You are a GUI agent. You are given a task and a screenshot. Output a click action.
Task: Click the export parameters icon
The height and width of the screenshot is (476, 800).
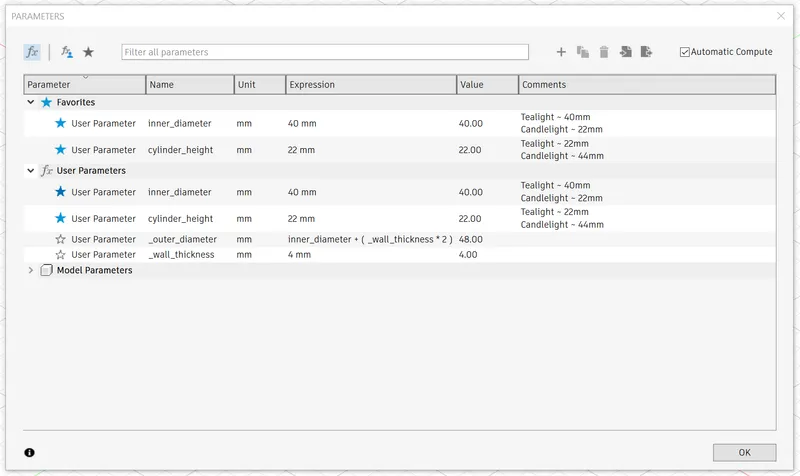pos(647,52)
